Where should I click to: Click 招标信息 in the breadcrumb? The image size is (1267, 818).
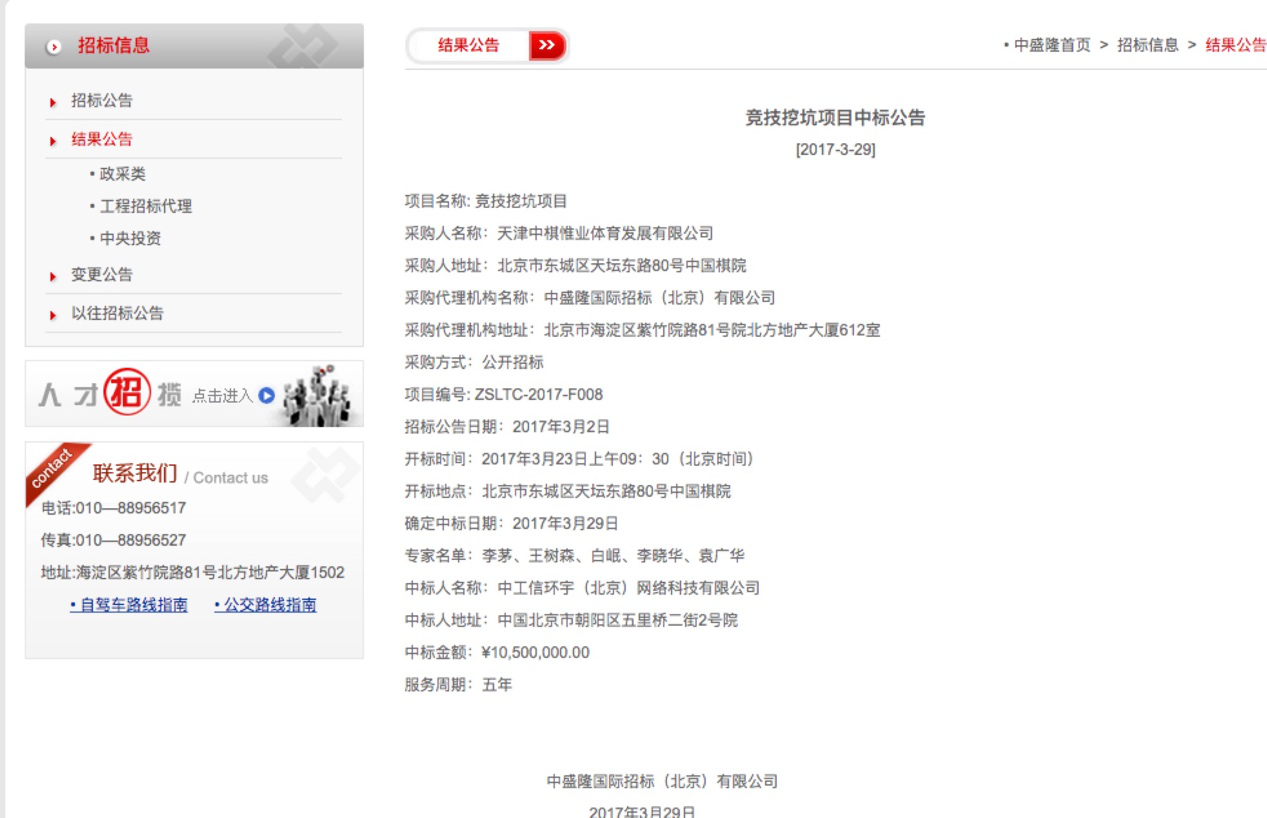coord(1148,45)
